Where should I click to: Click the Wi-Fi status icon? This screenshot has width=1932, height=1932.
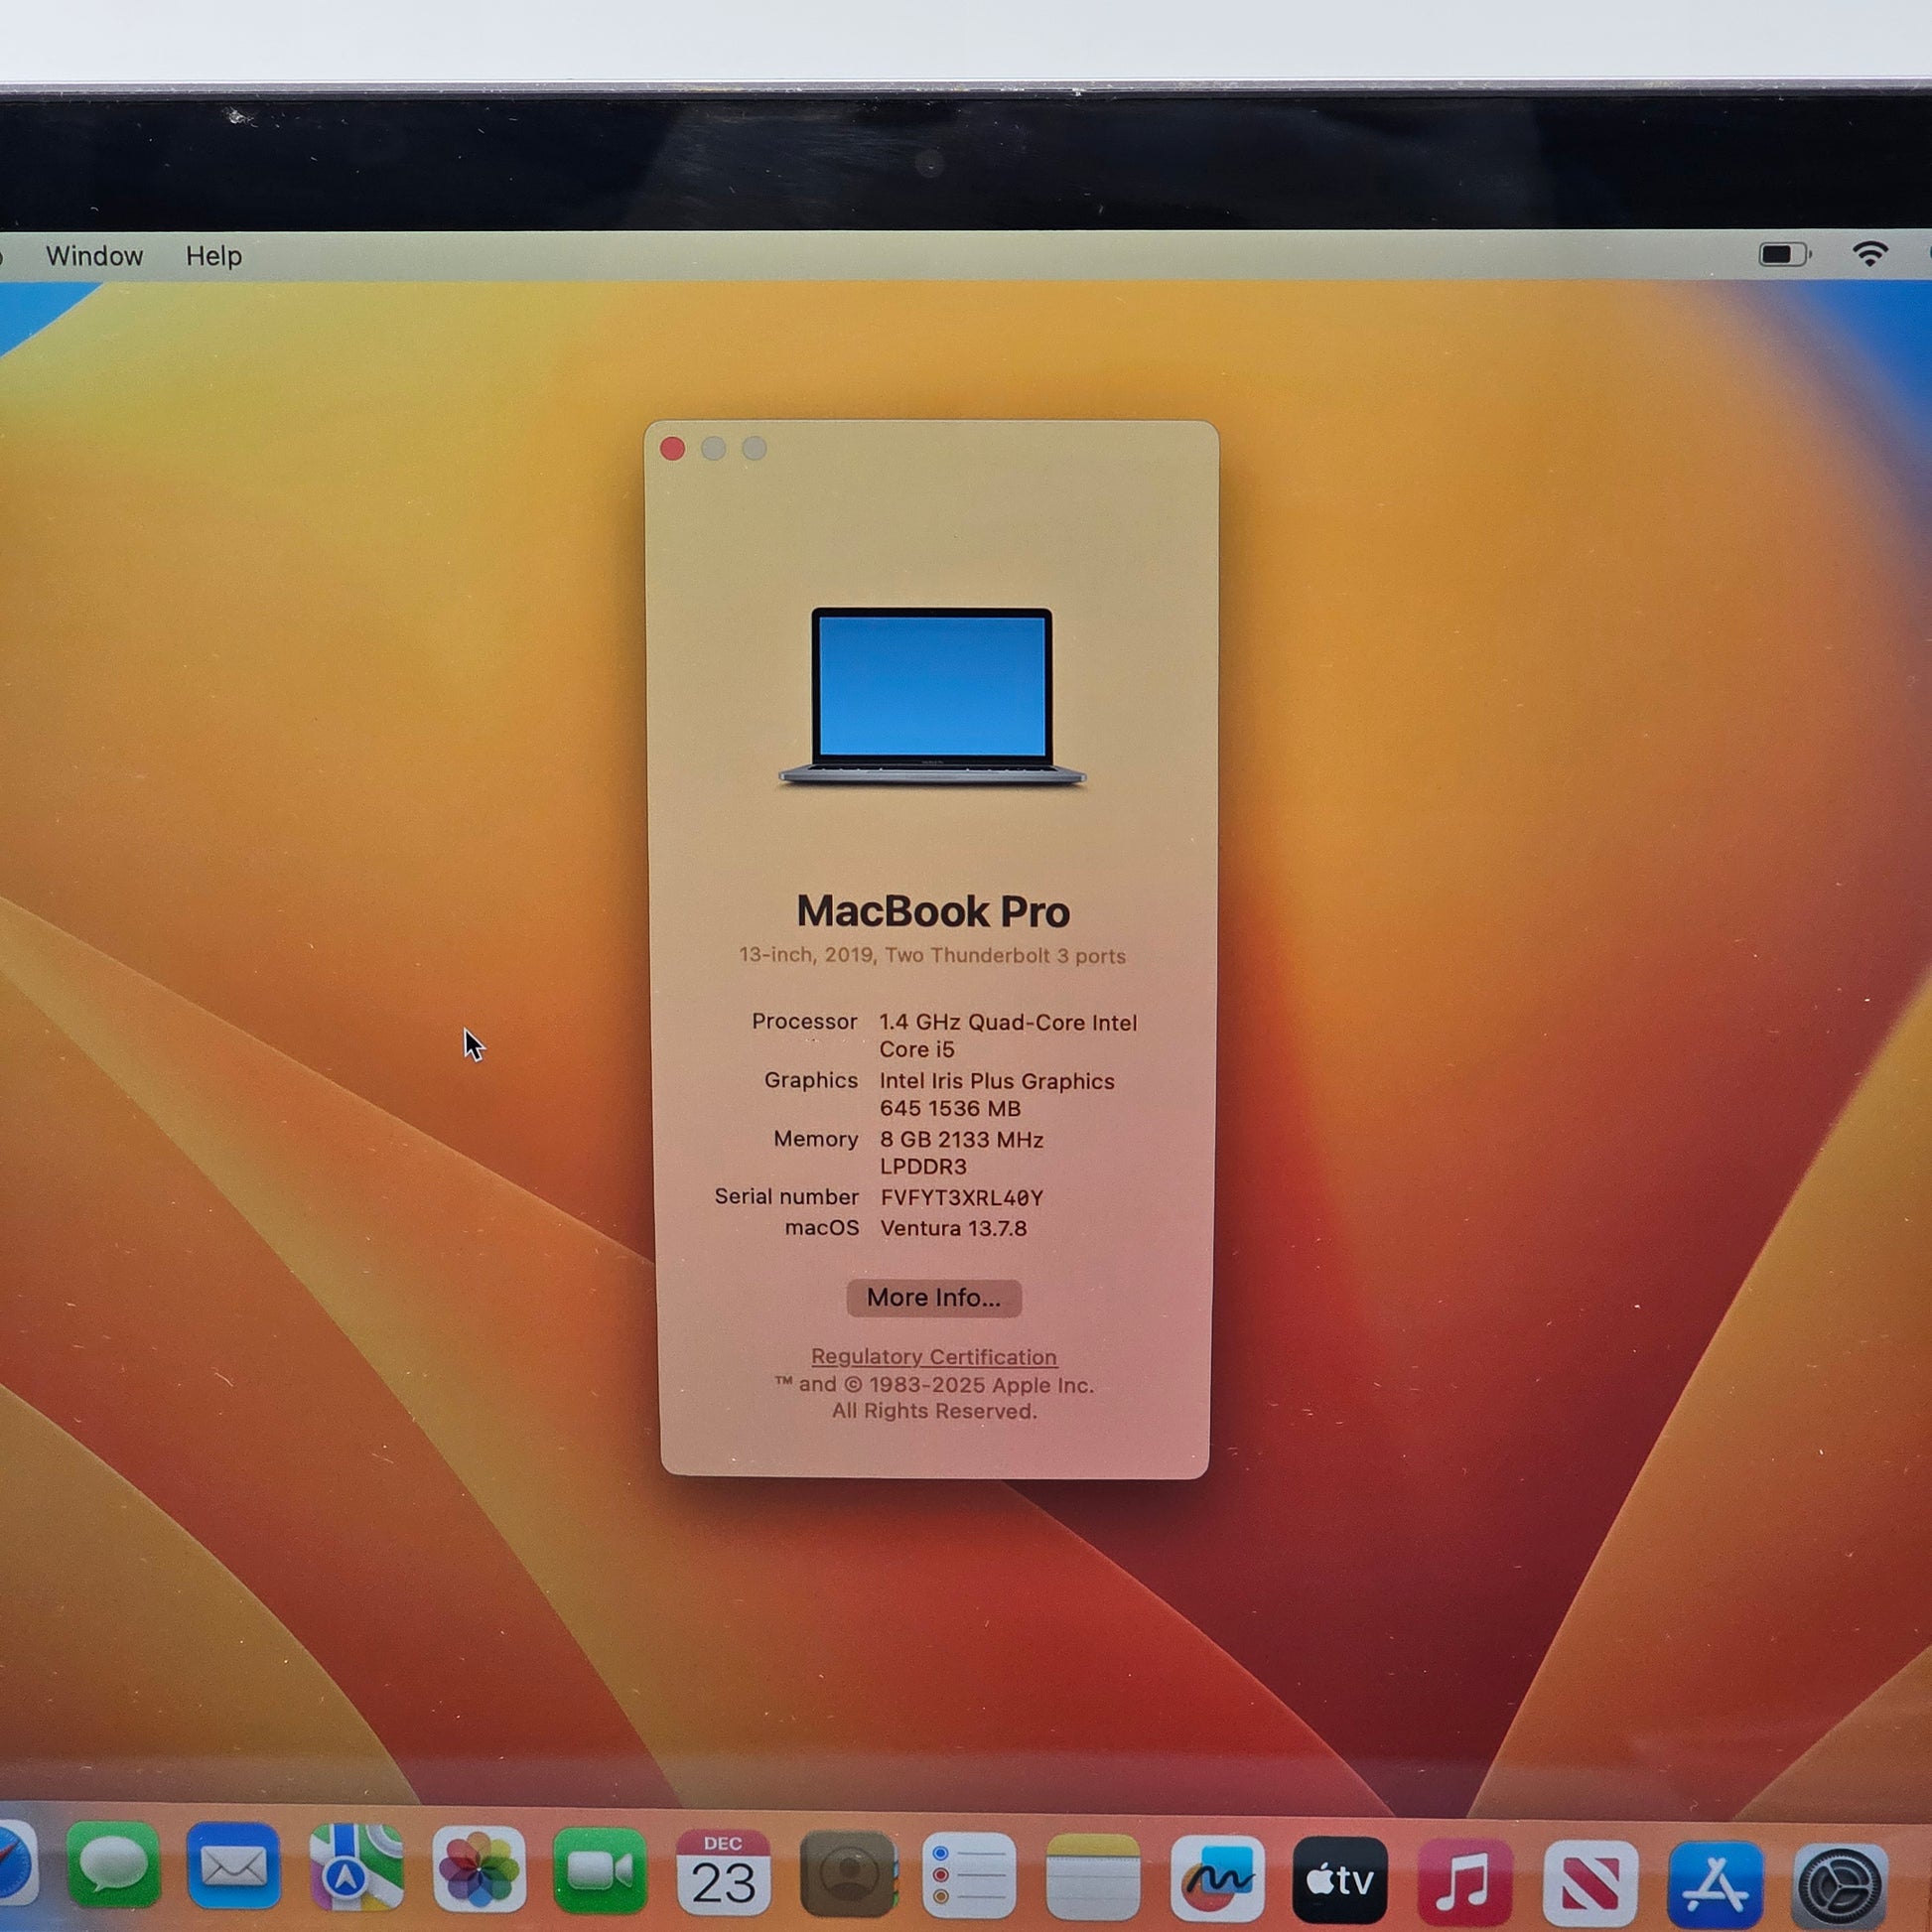(1869, 254)
